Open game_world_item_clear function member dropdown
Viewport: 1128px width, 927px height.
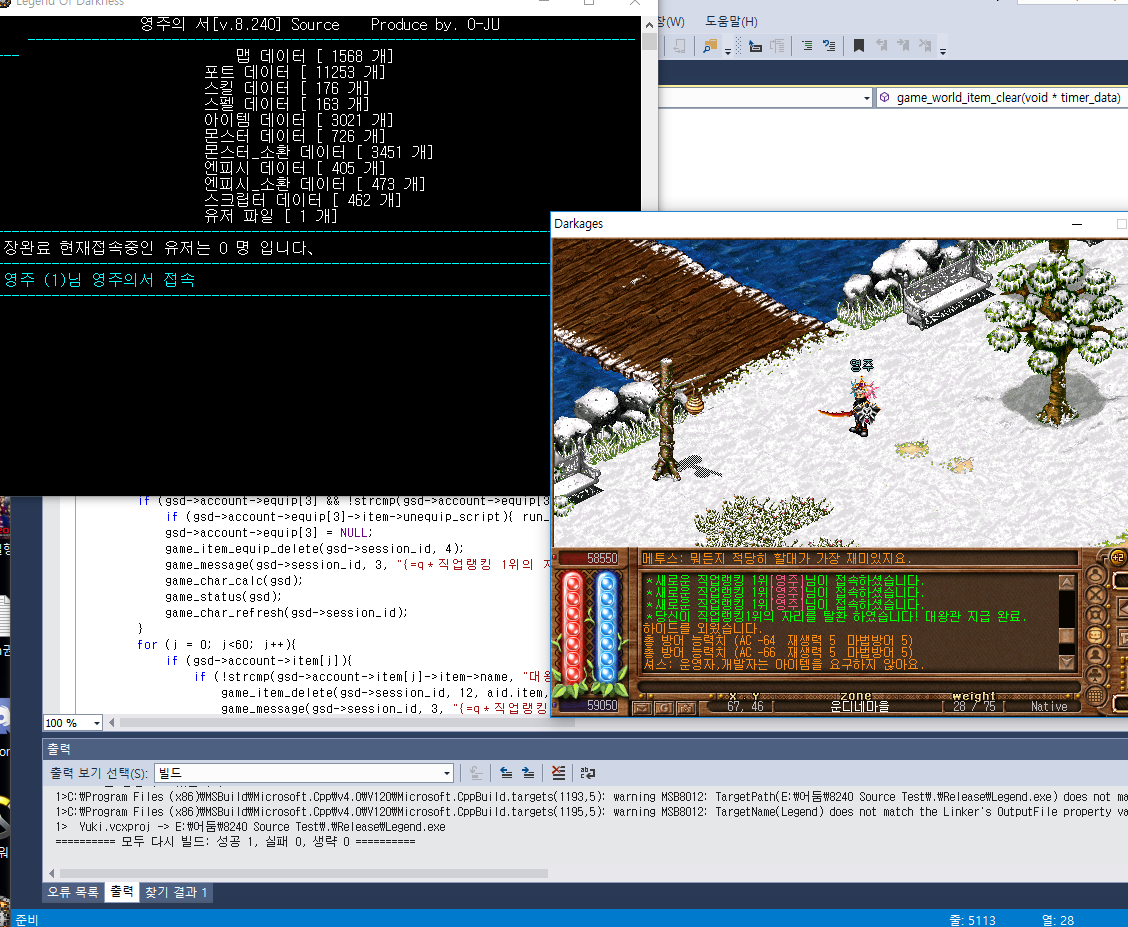[x=1002, y=98]
